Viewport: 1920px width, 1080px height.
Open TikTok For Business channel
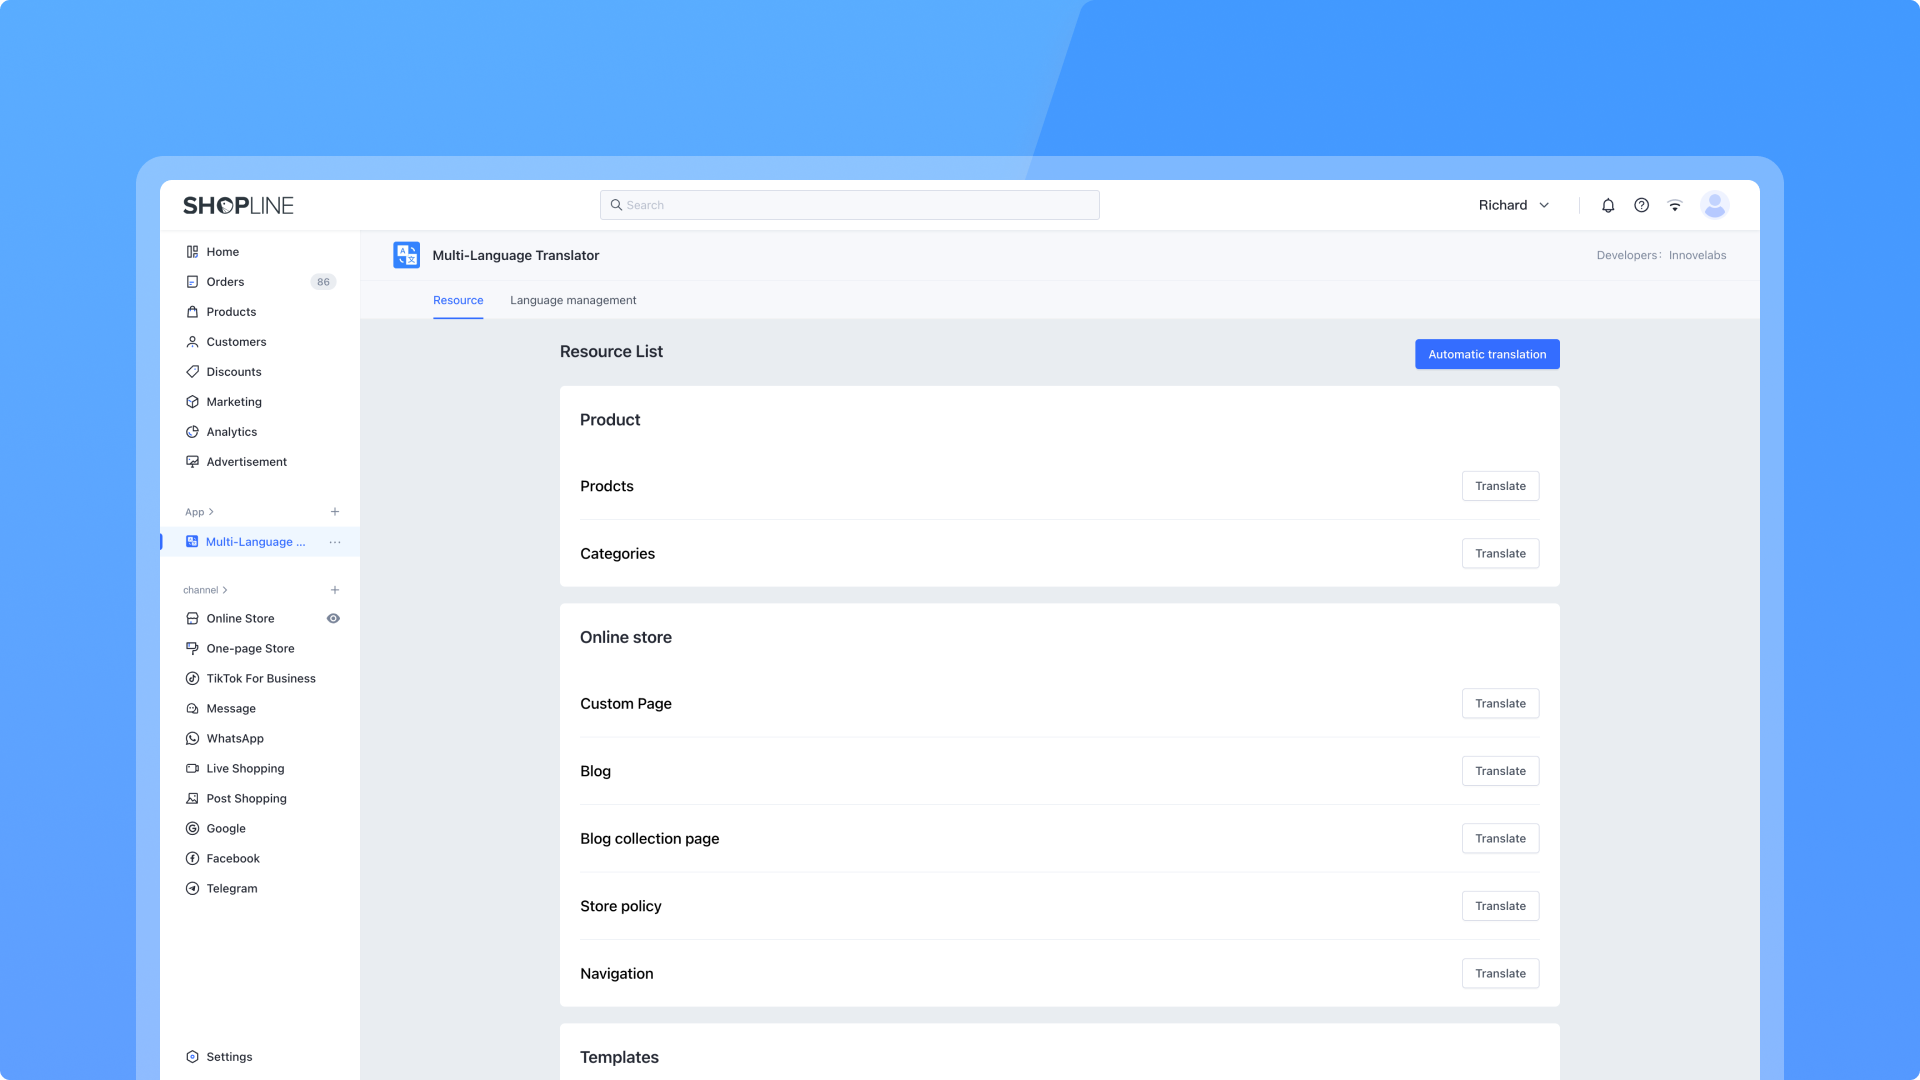(260, 678)
